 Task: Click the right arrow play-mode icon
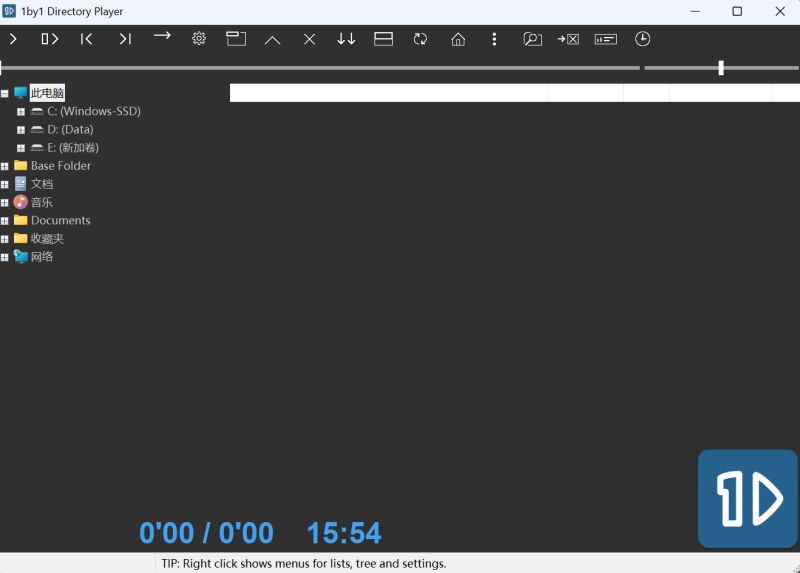coord(162,36)
